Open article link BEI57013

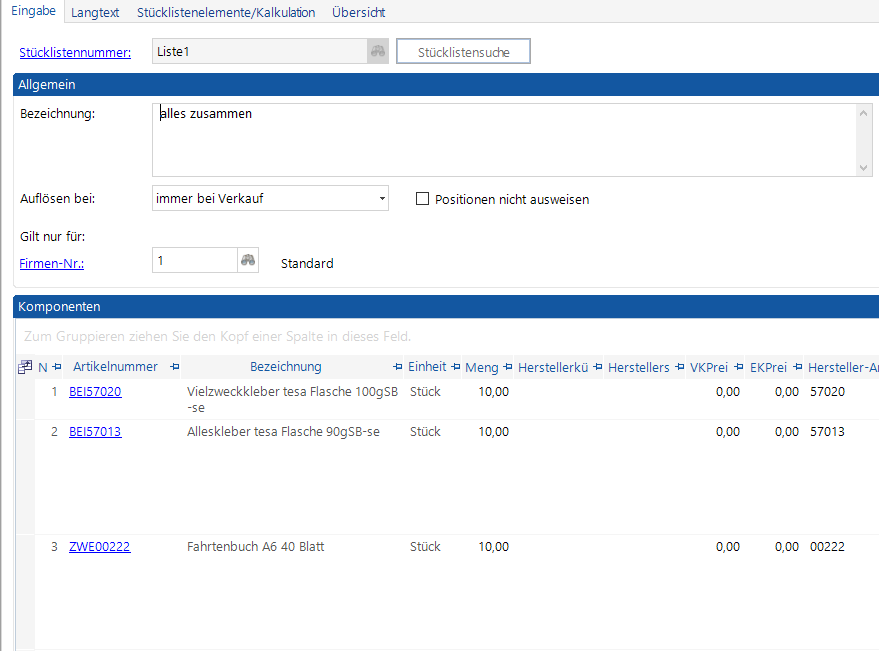coord(95,432)
